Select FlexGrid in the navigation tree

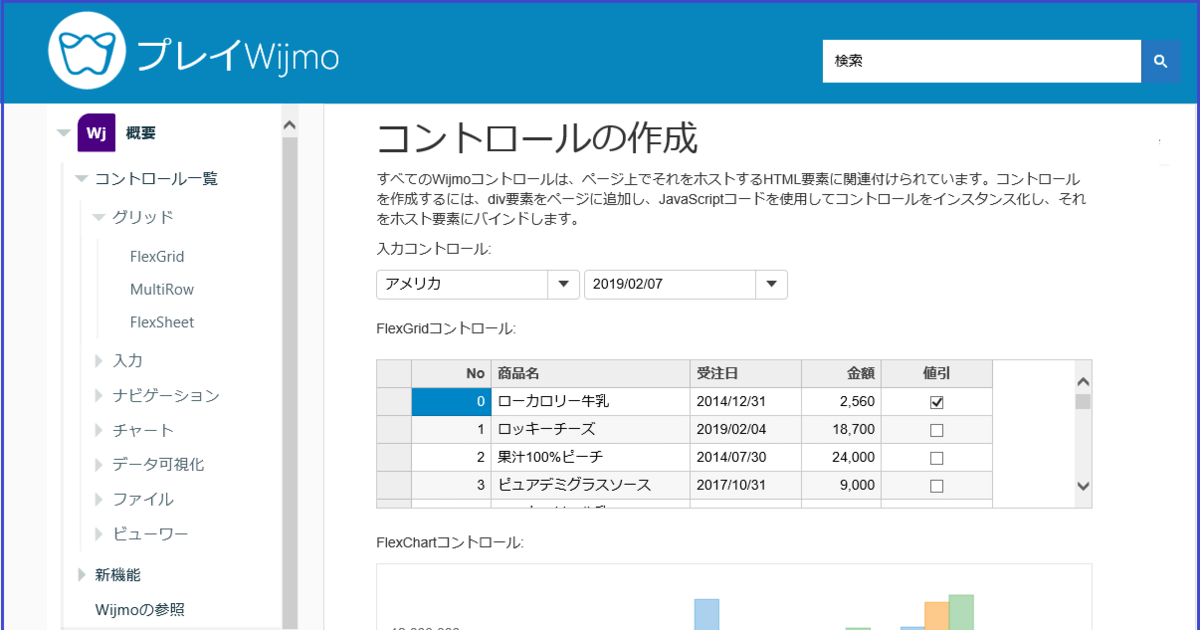coord(156,256)
